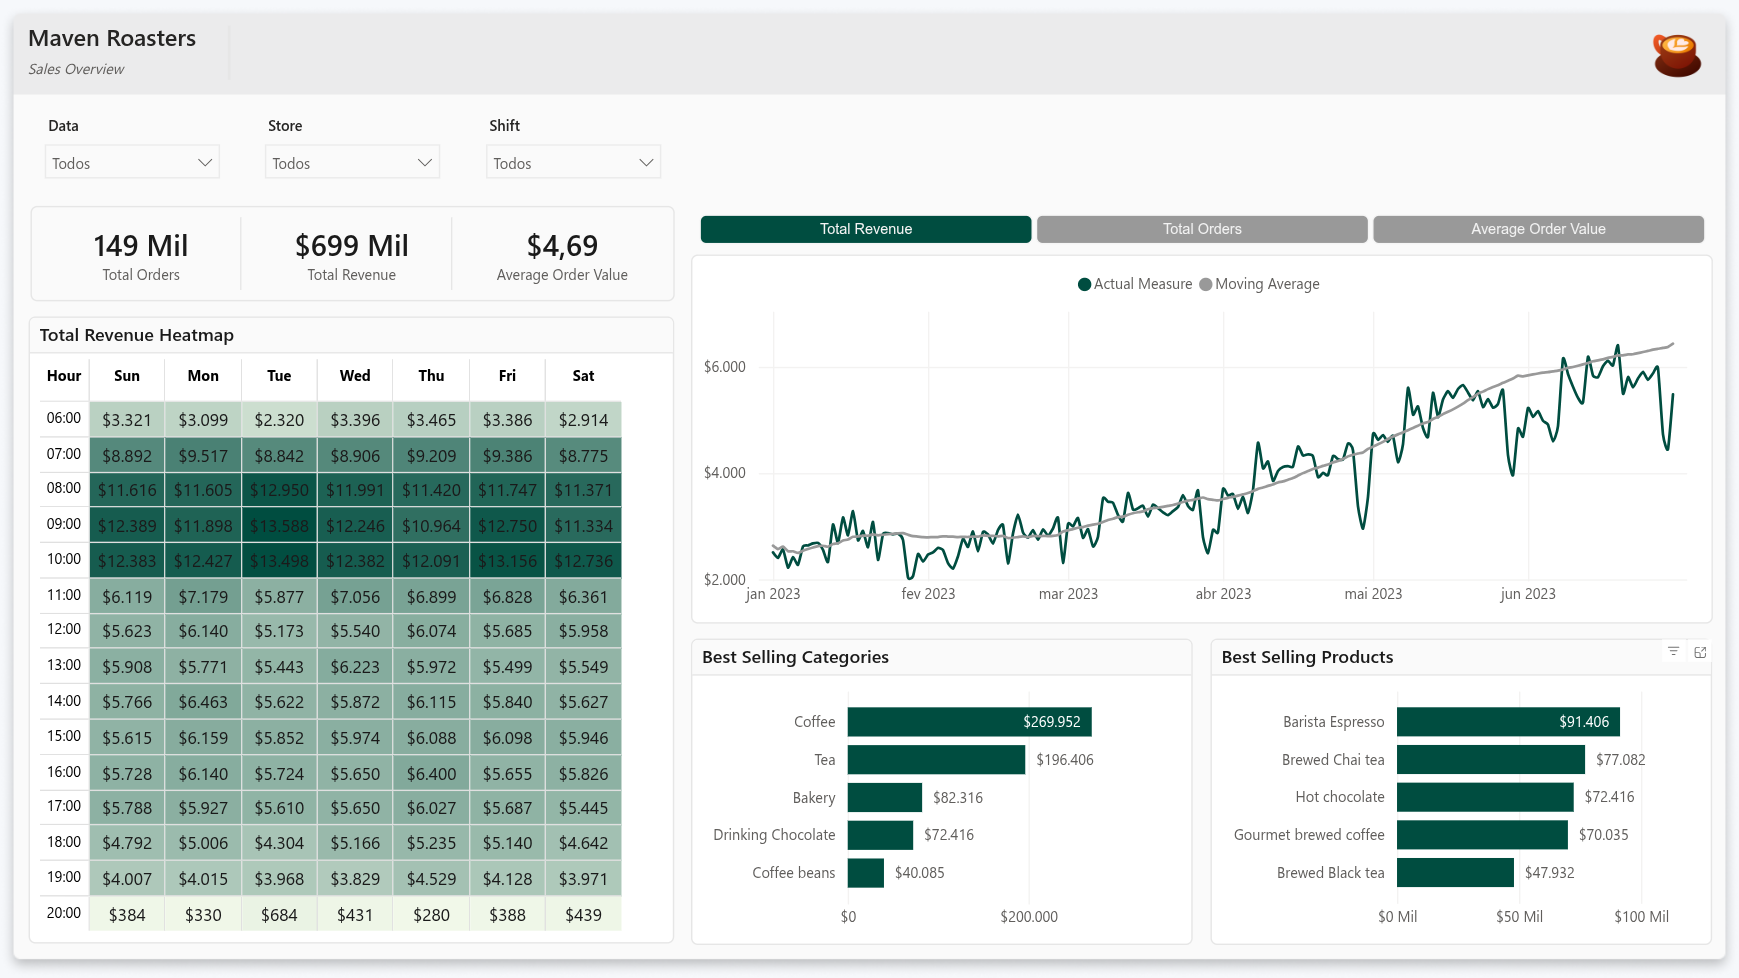Click the heatmap cell $684

pos(279,915)
